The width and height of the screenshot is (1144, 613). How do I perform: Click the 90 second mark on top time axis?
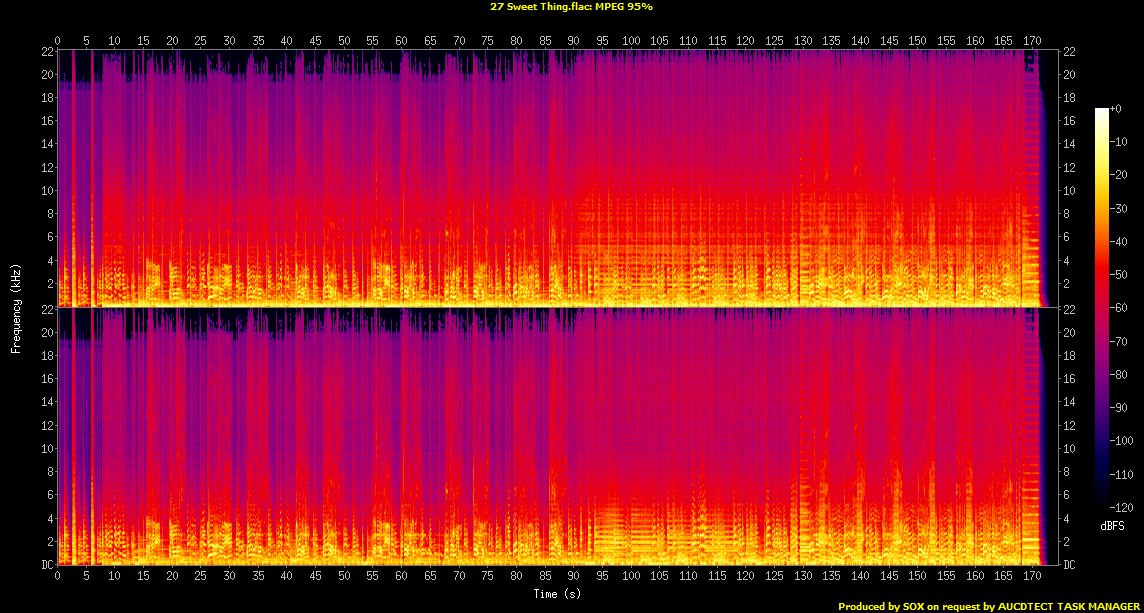tap(573, 41)
